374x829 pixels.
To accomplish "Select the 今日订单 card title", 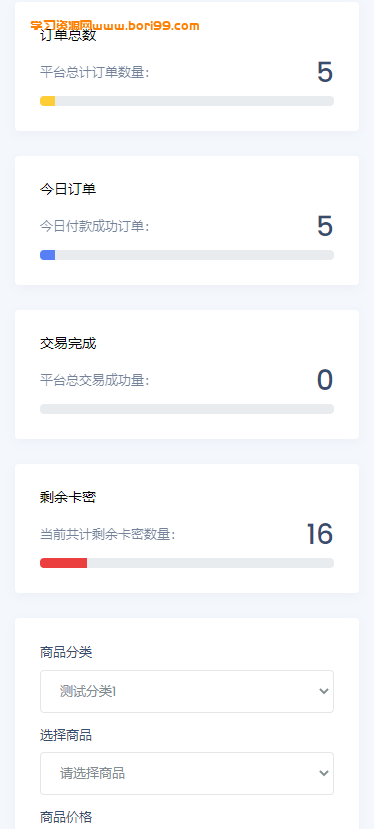I will click(68, 189).
